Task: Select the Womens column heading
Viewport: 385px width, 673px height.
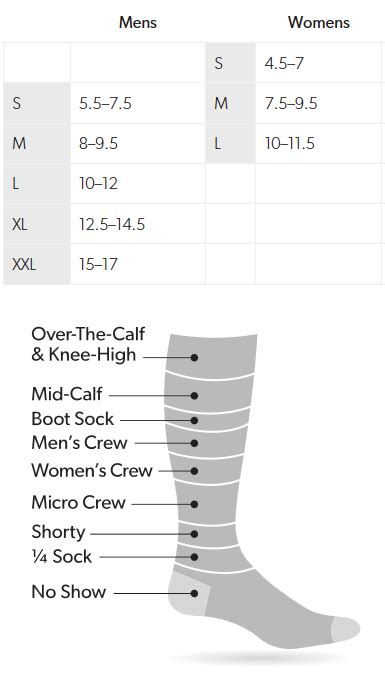Action: click(319, 22)
